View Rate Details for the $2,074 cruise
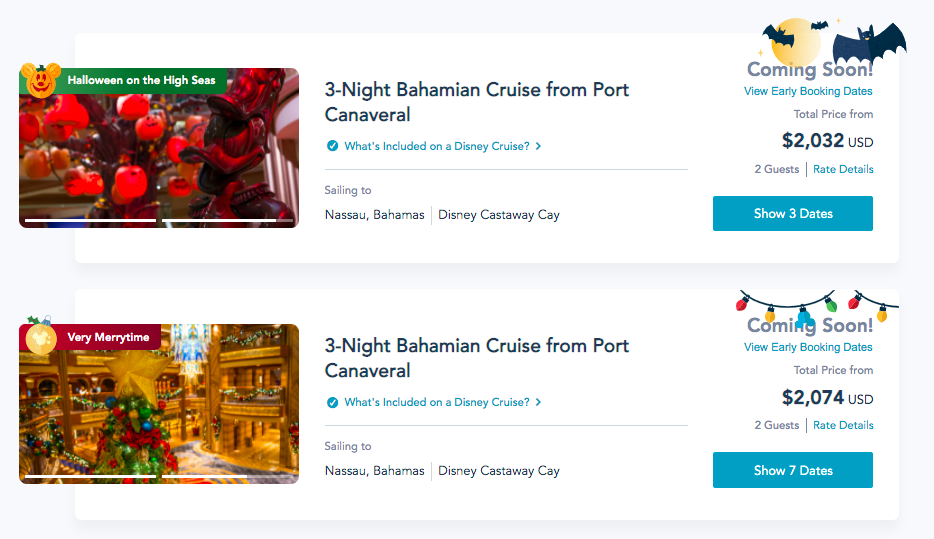Image resolution: width=934 pixels, height=539 pixels. pyautogui.click(x=843, y=425)
